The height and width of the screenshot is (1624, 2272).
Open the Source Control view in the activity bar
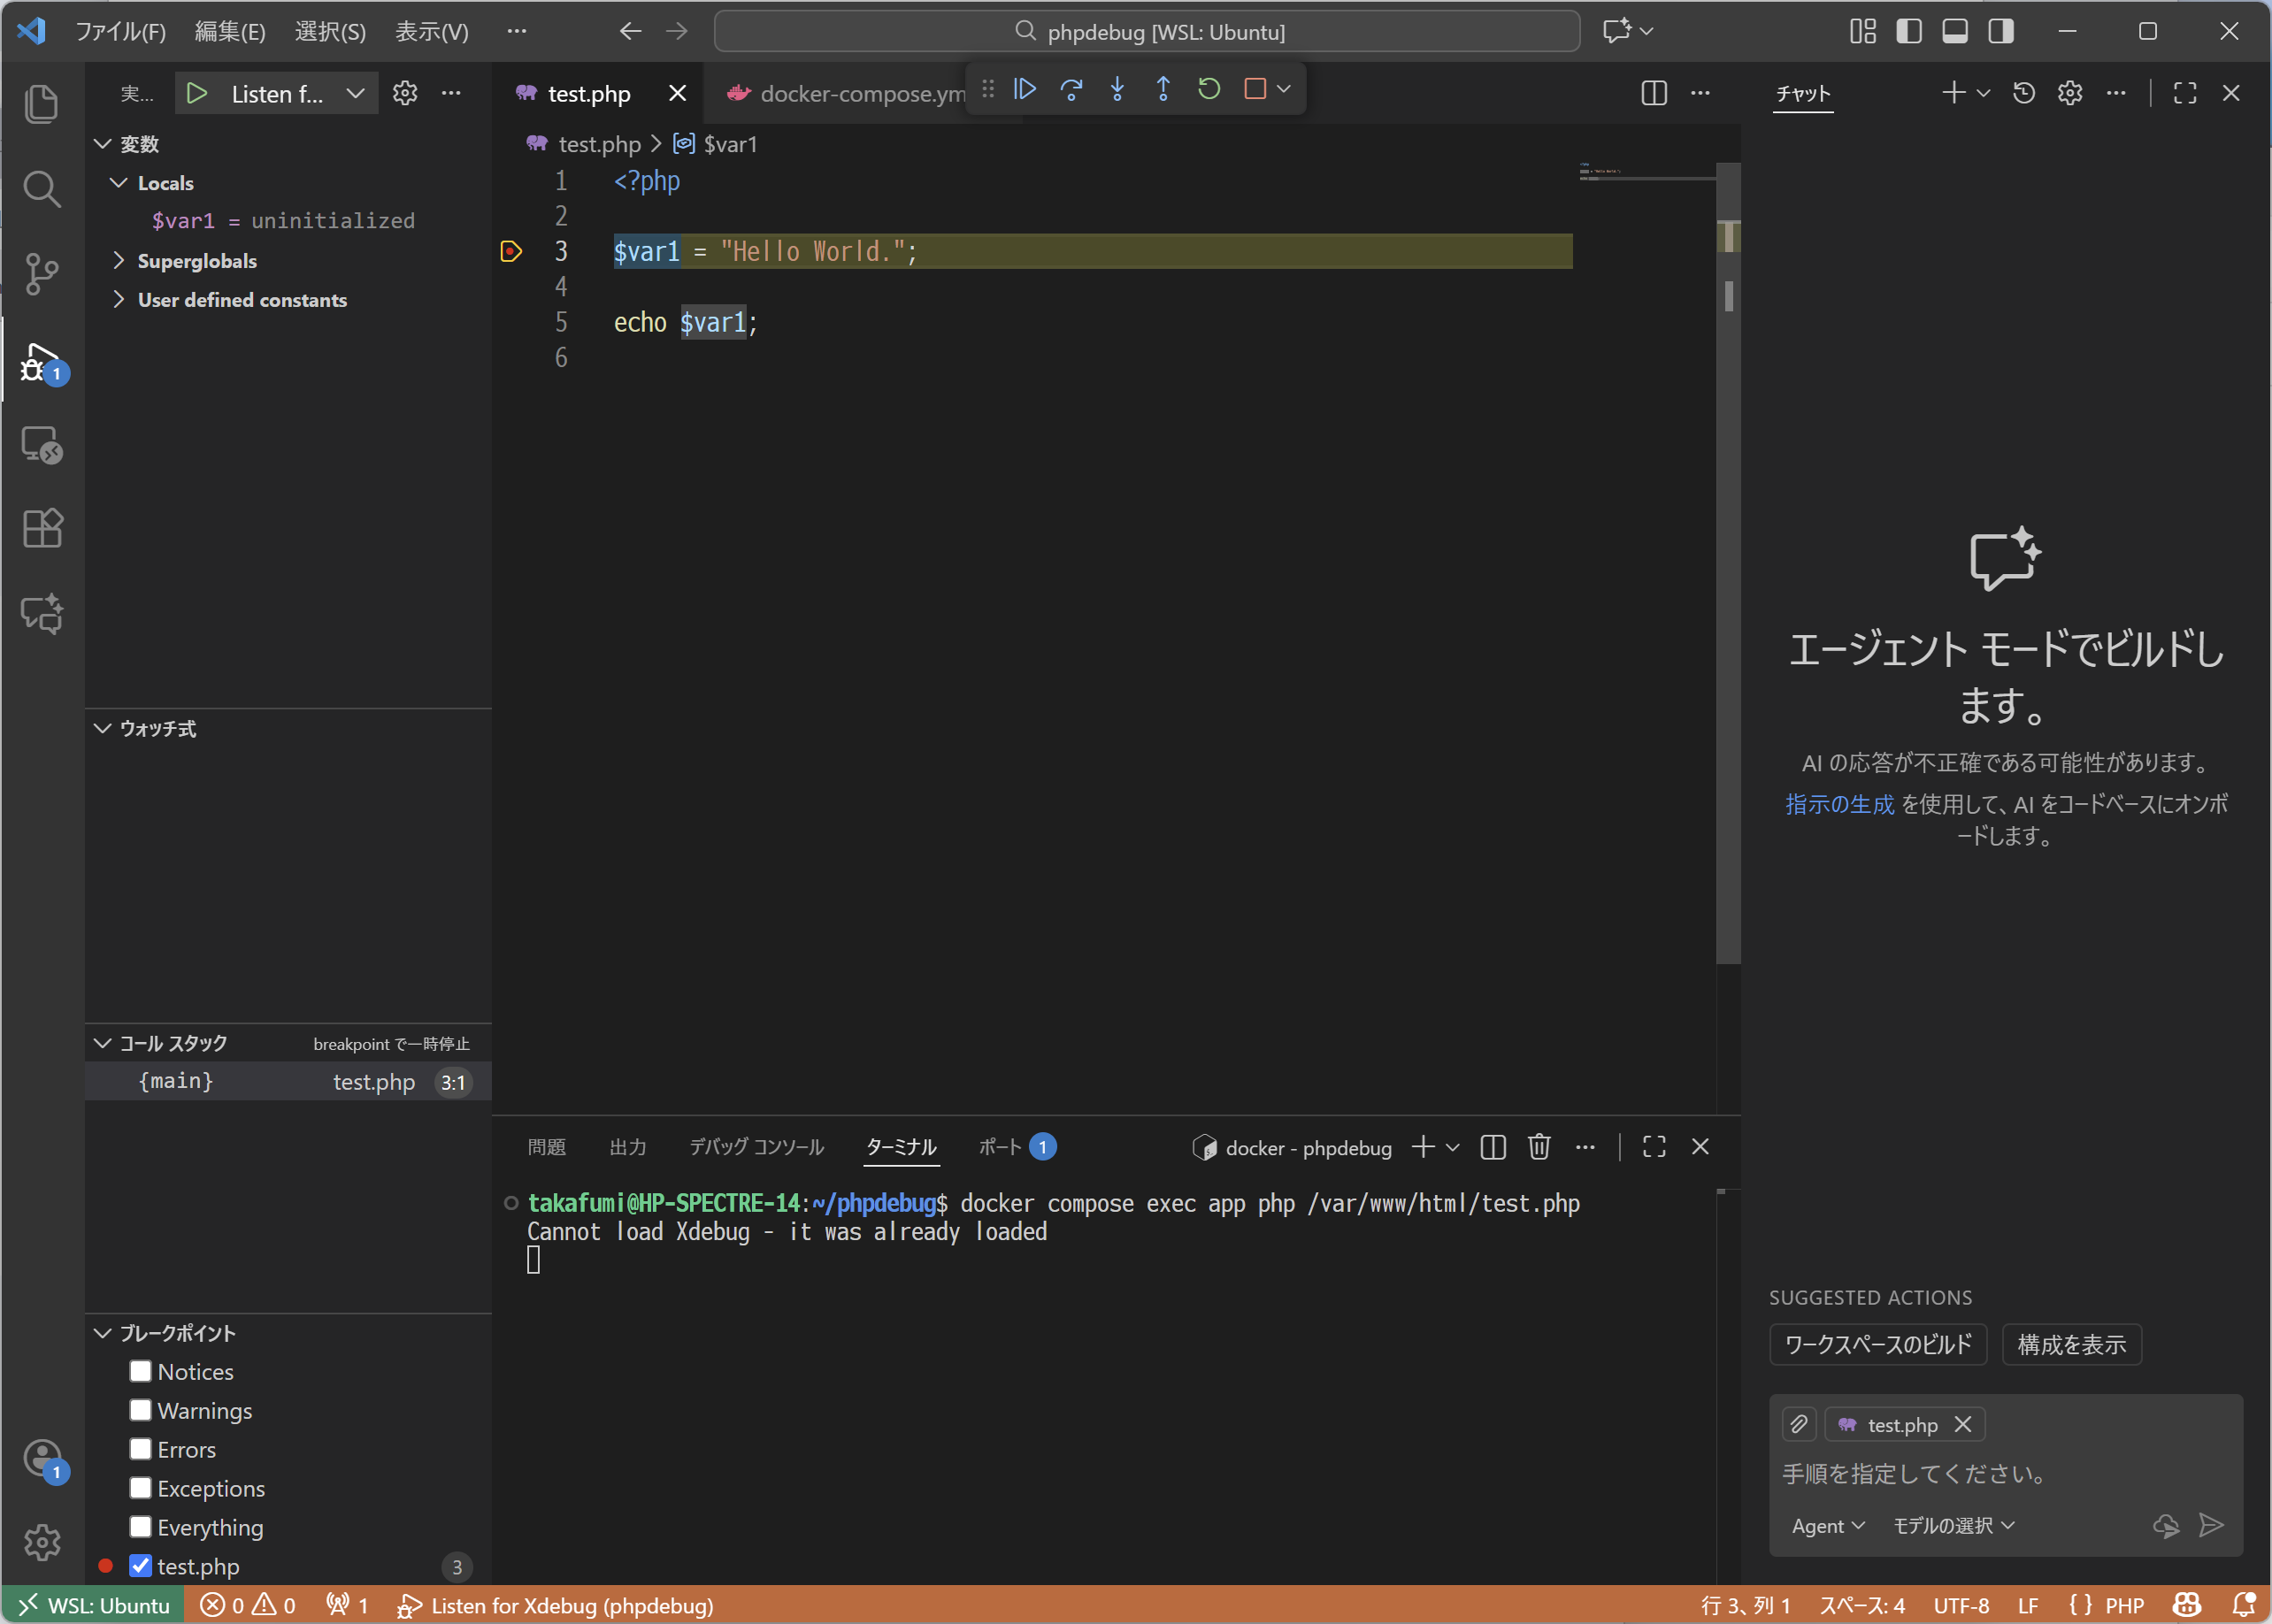tap(41, 273)
